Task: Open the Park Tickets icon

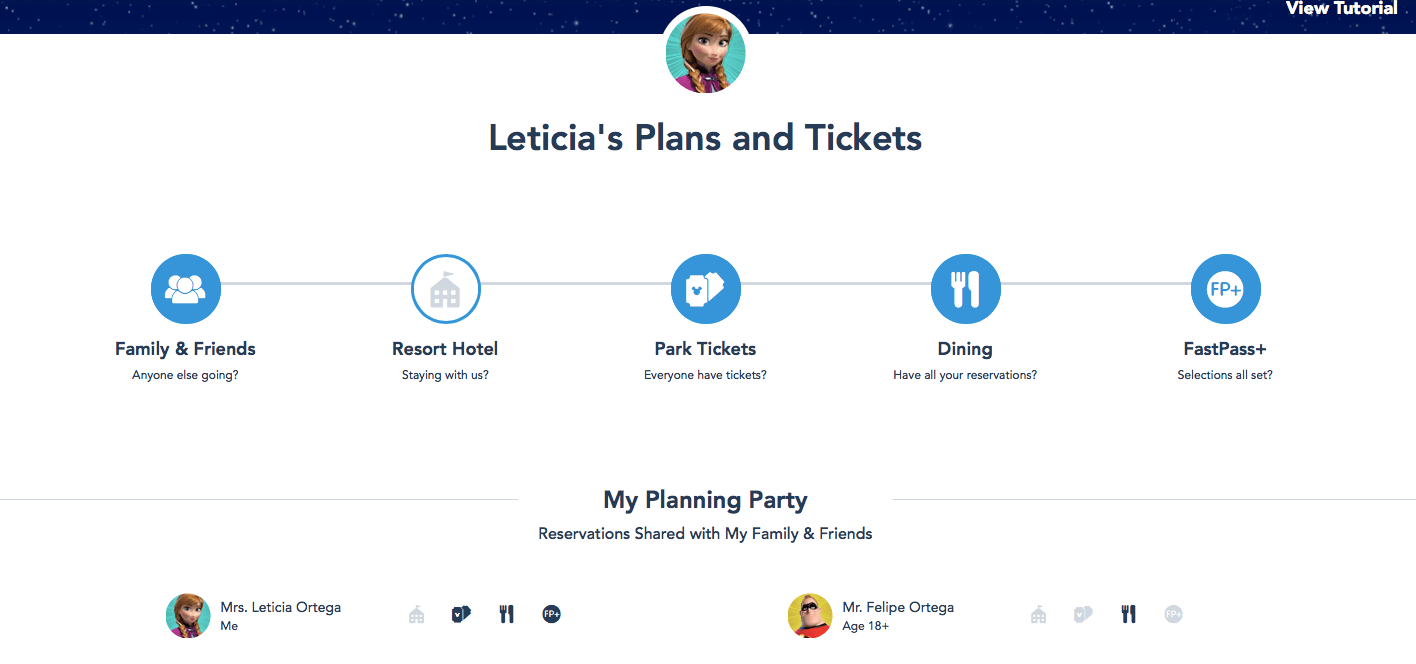Action: pos(705,289)
